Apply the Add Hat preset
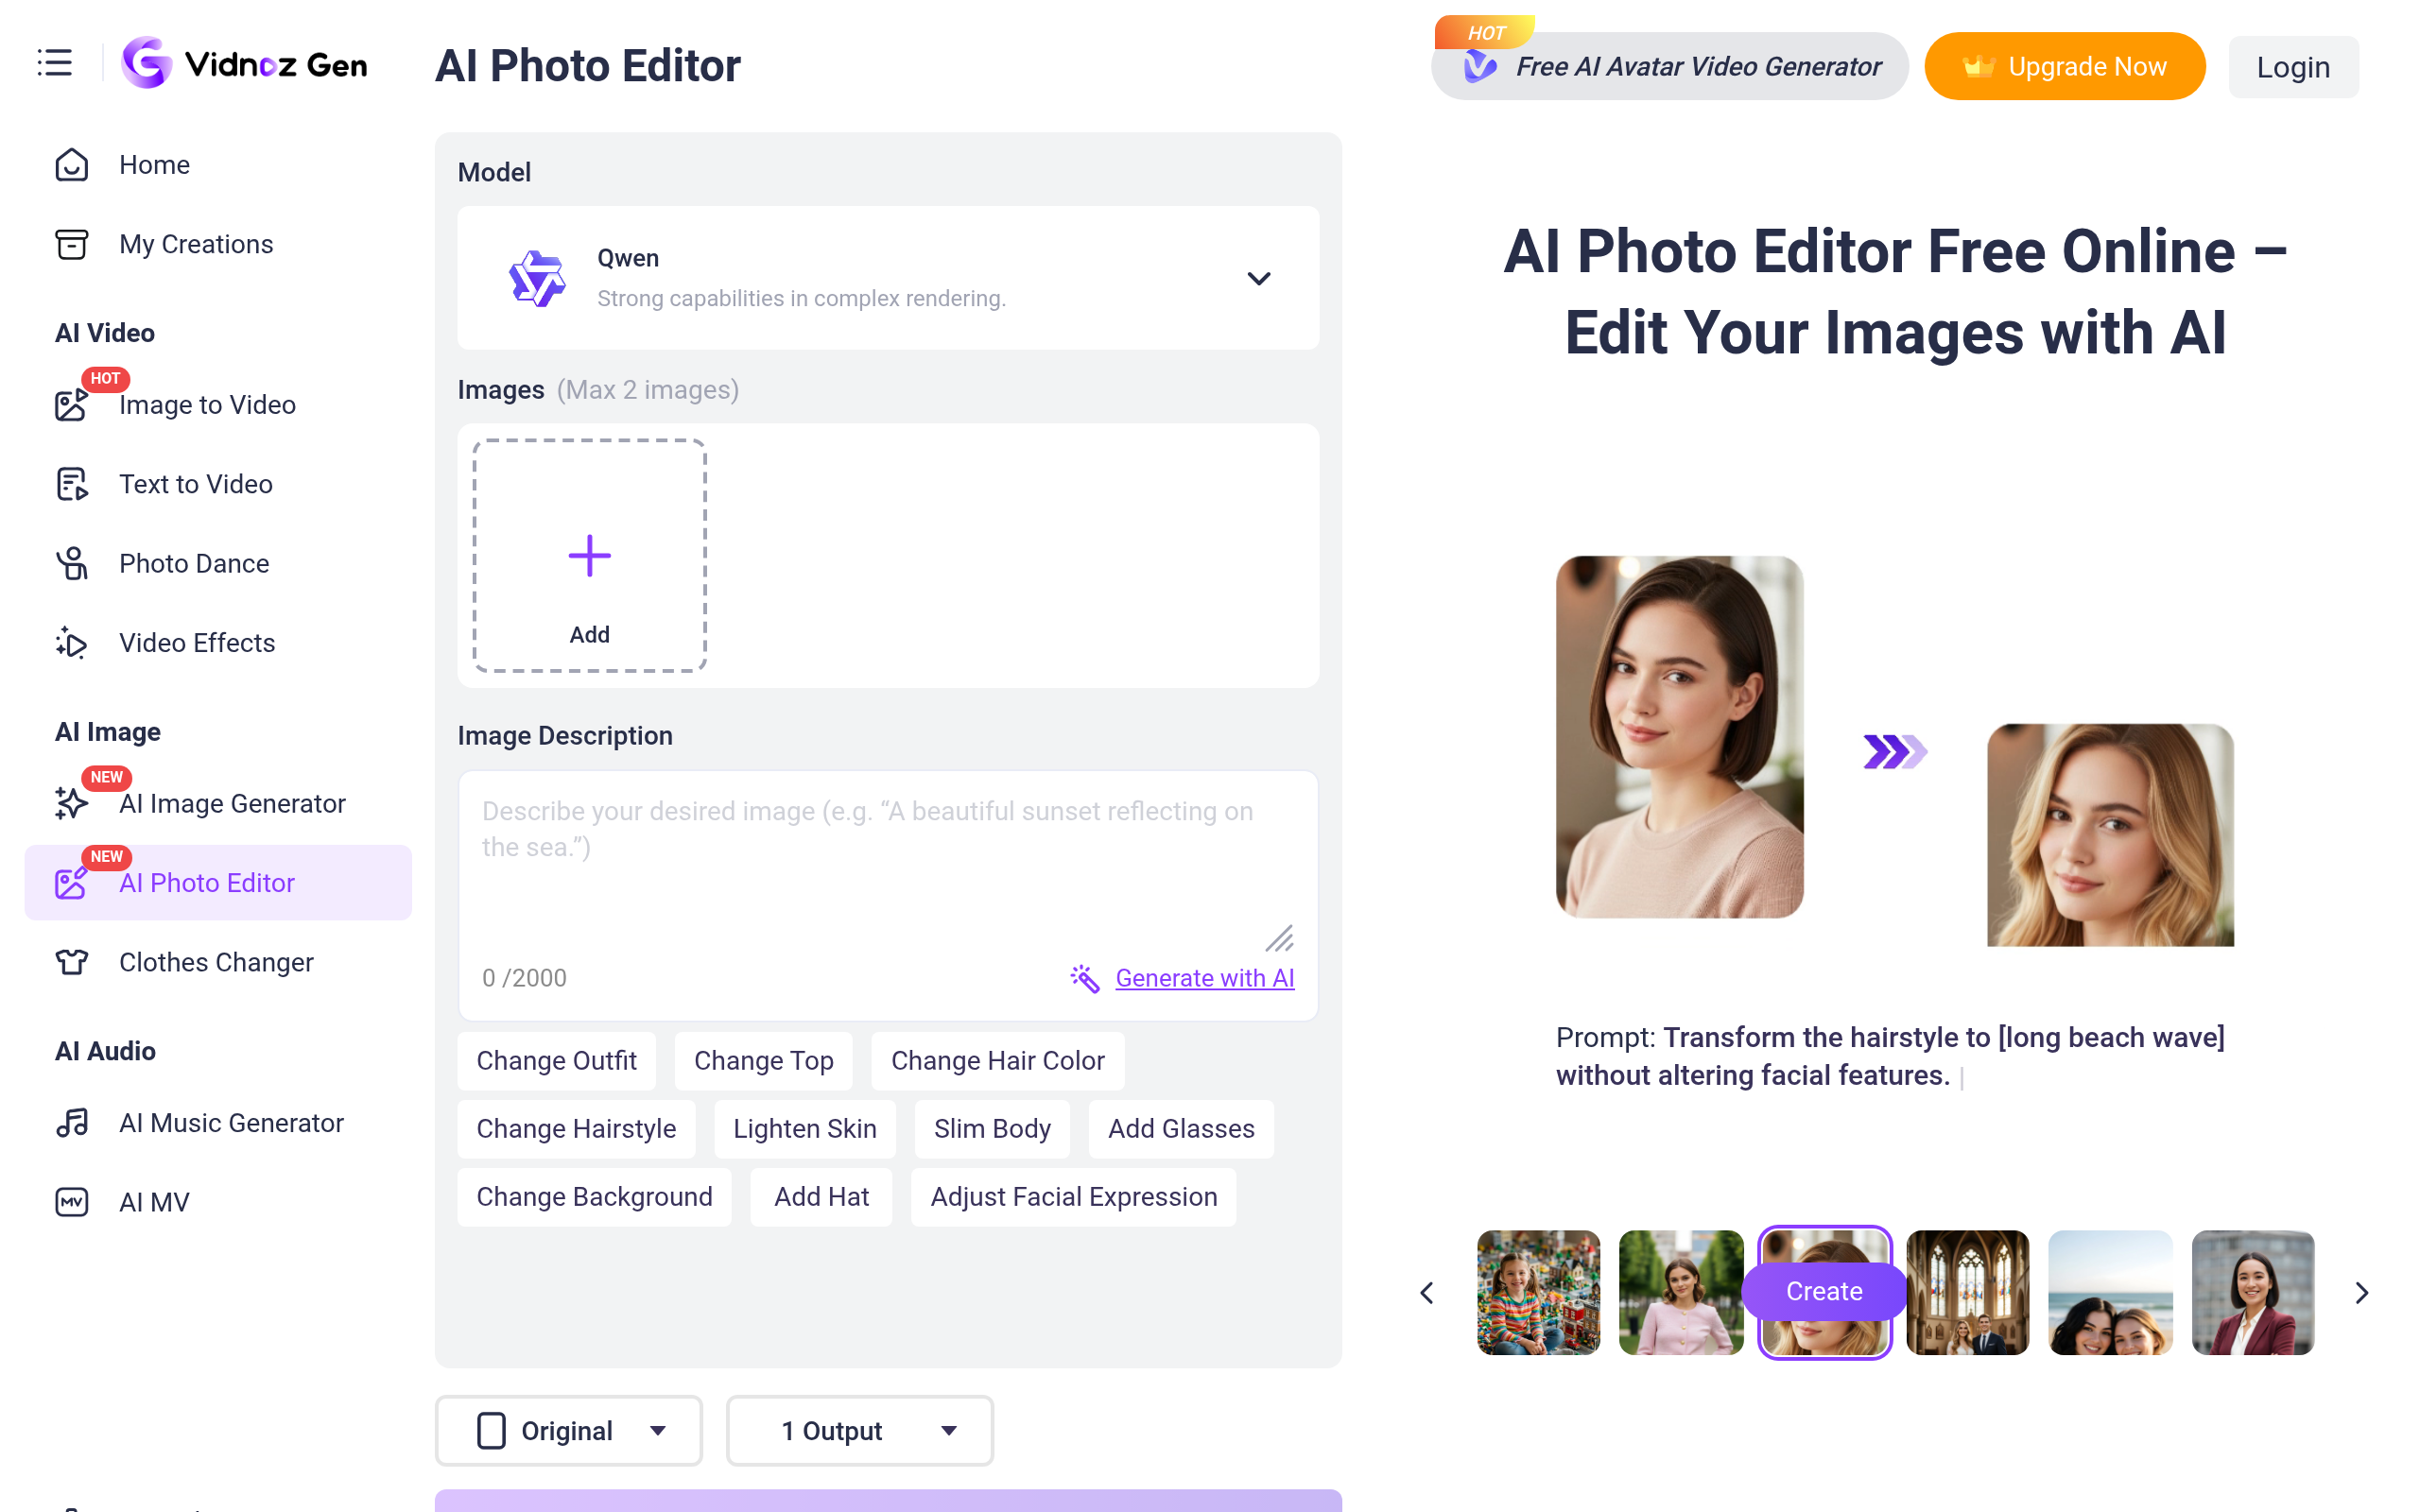 click(x=821, y=1196)
